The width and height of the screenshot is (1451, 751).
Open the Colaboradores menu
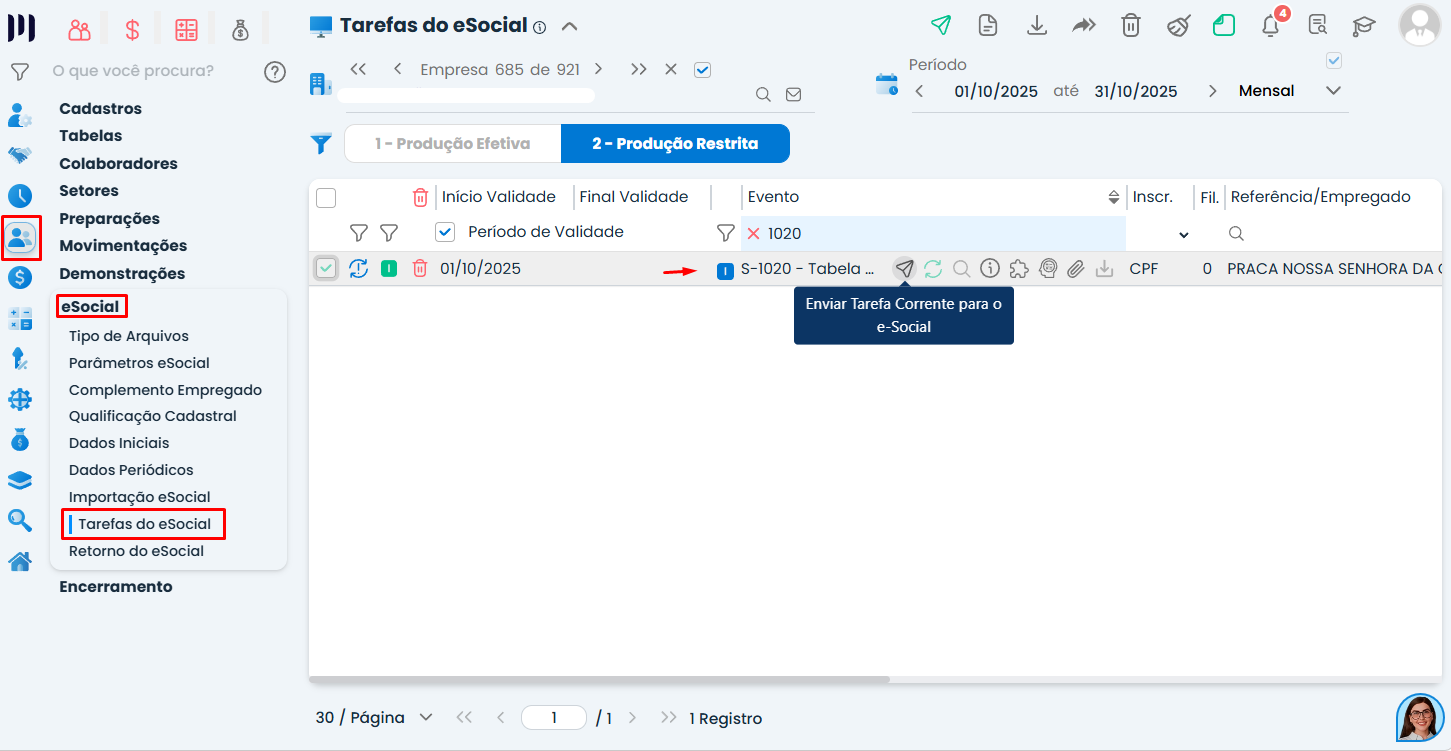point(118,164)
